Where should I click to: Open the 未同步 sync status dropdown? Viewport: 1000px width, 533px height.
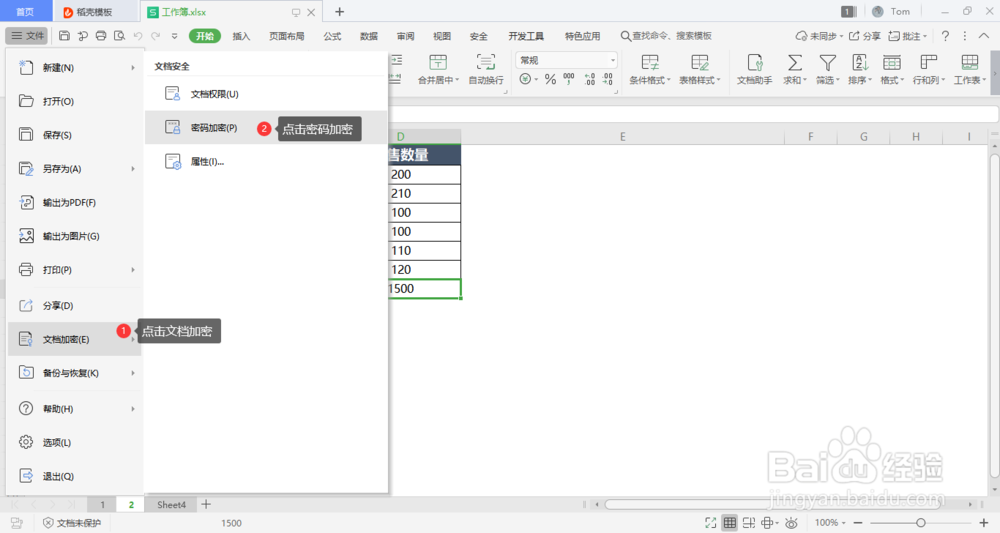tap(819, 36)
